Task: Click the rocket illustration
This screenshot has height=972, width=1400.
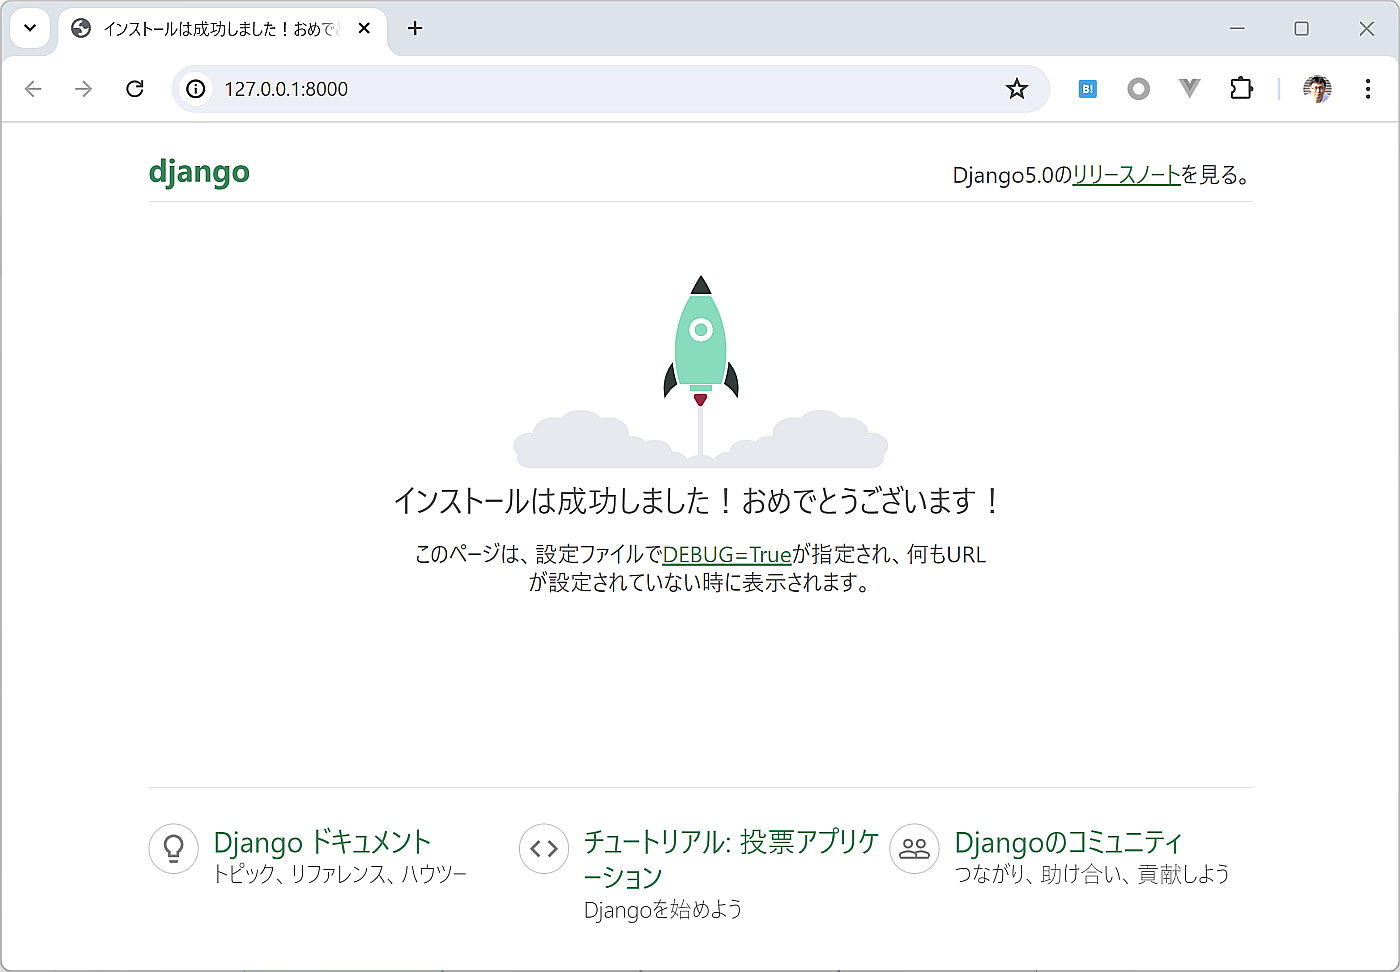Action: click(x=700, y=371)
